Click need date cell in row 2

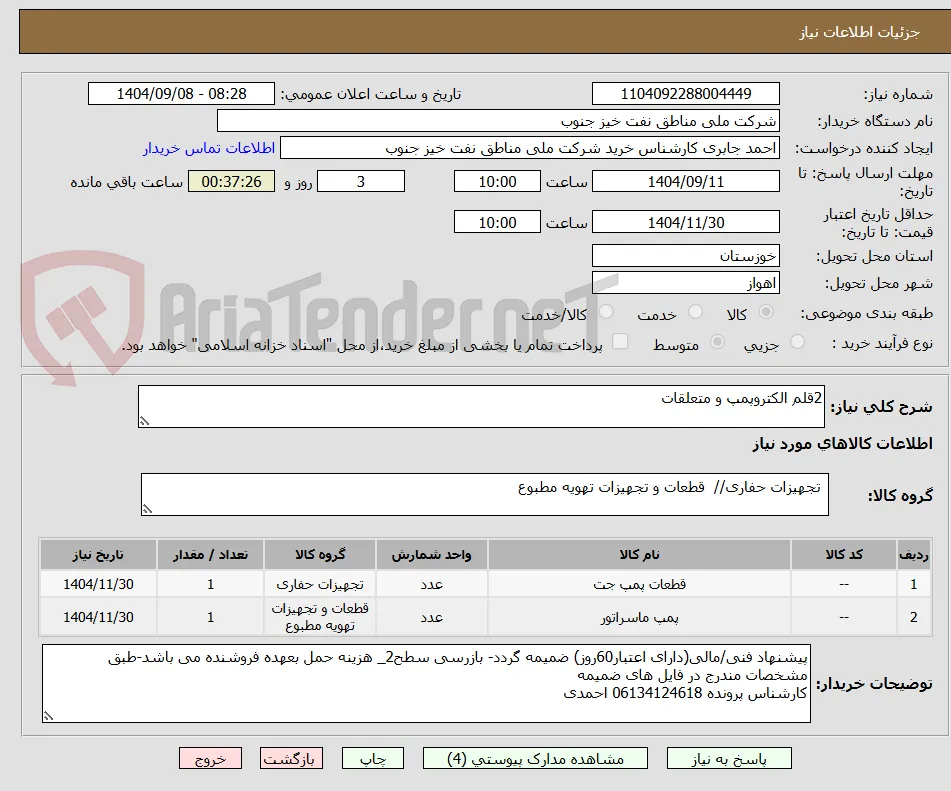[98, 617]
